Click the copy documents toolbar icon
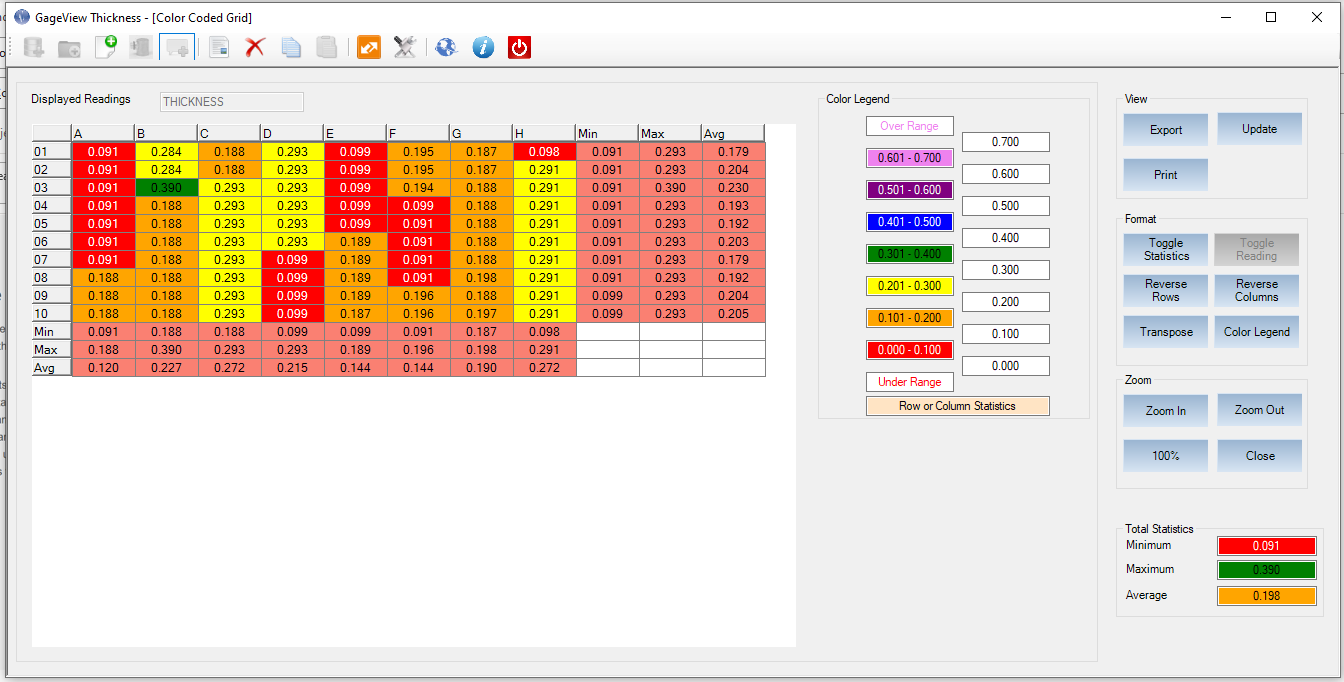This screenshot has width=1344, height=682. point(291,46)
